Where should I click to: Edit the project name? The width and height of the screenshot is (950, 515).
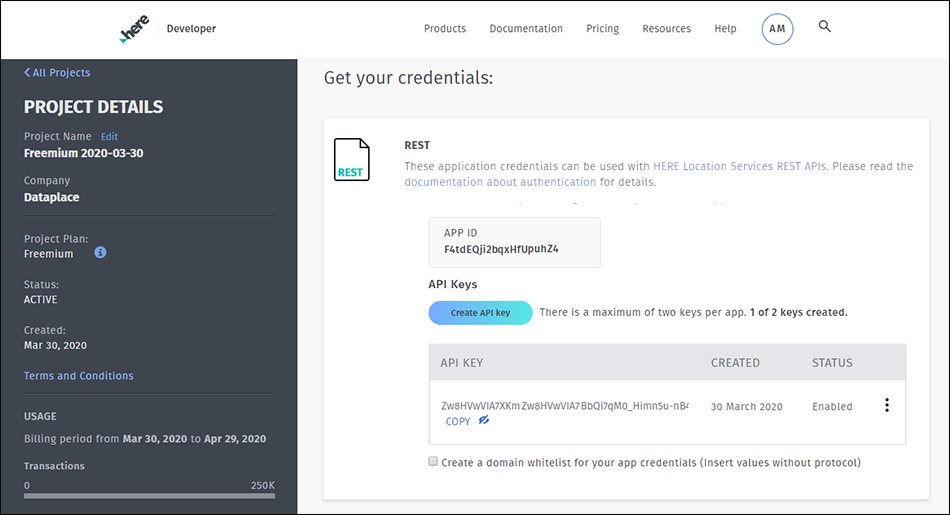click(110, 136)
